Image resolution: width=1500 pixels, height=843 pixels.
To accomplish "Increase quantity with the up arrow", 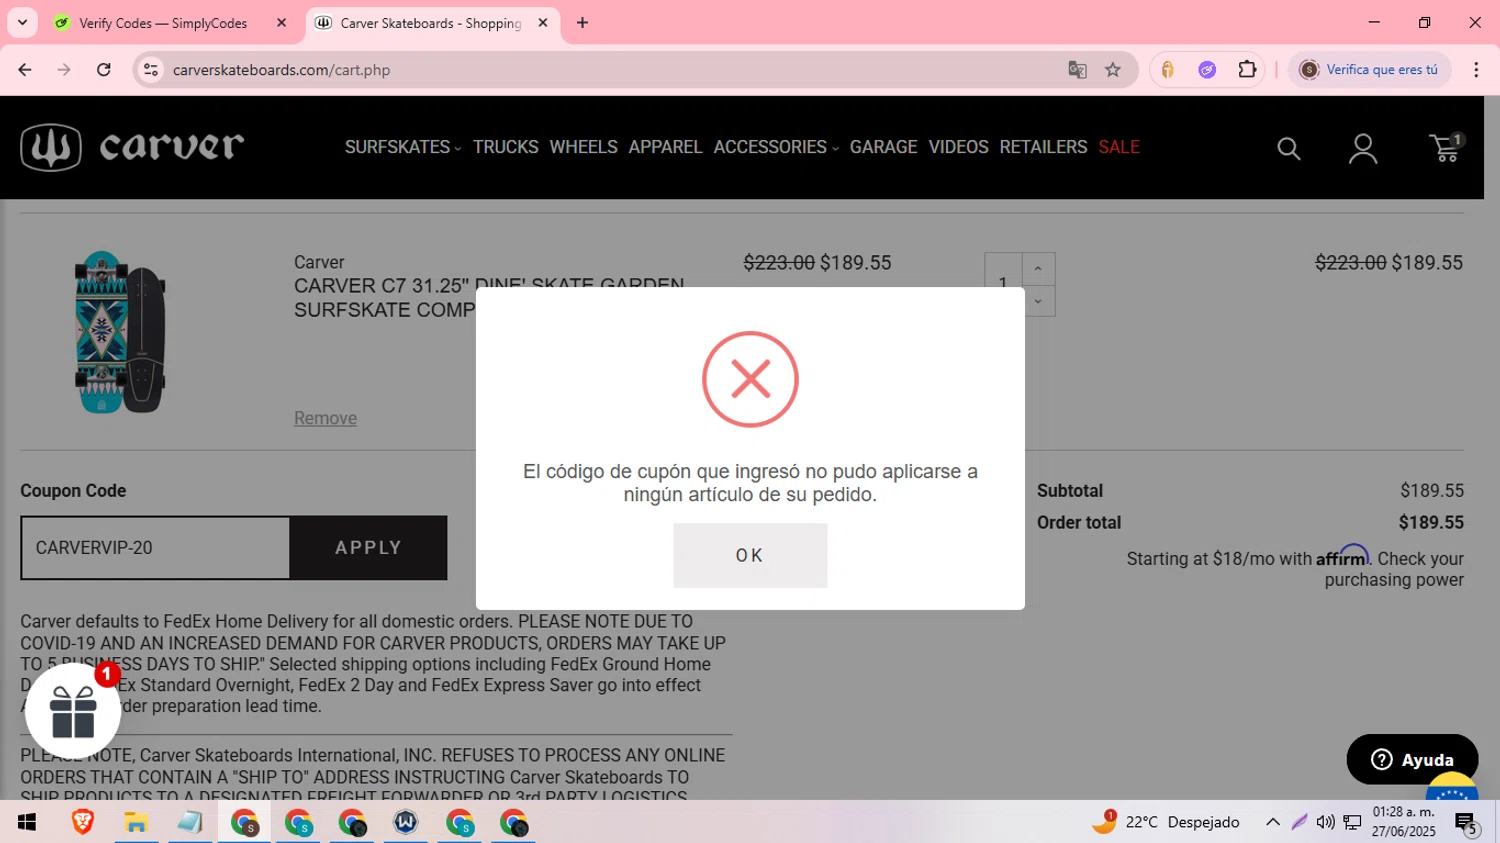I will coord(1038,269).
